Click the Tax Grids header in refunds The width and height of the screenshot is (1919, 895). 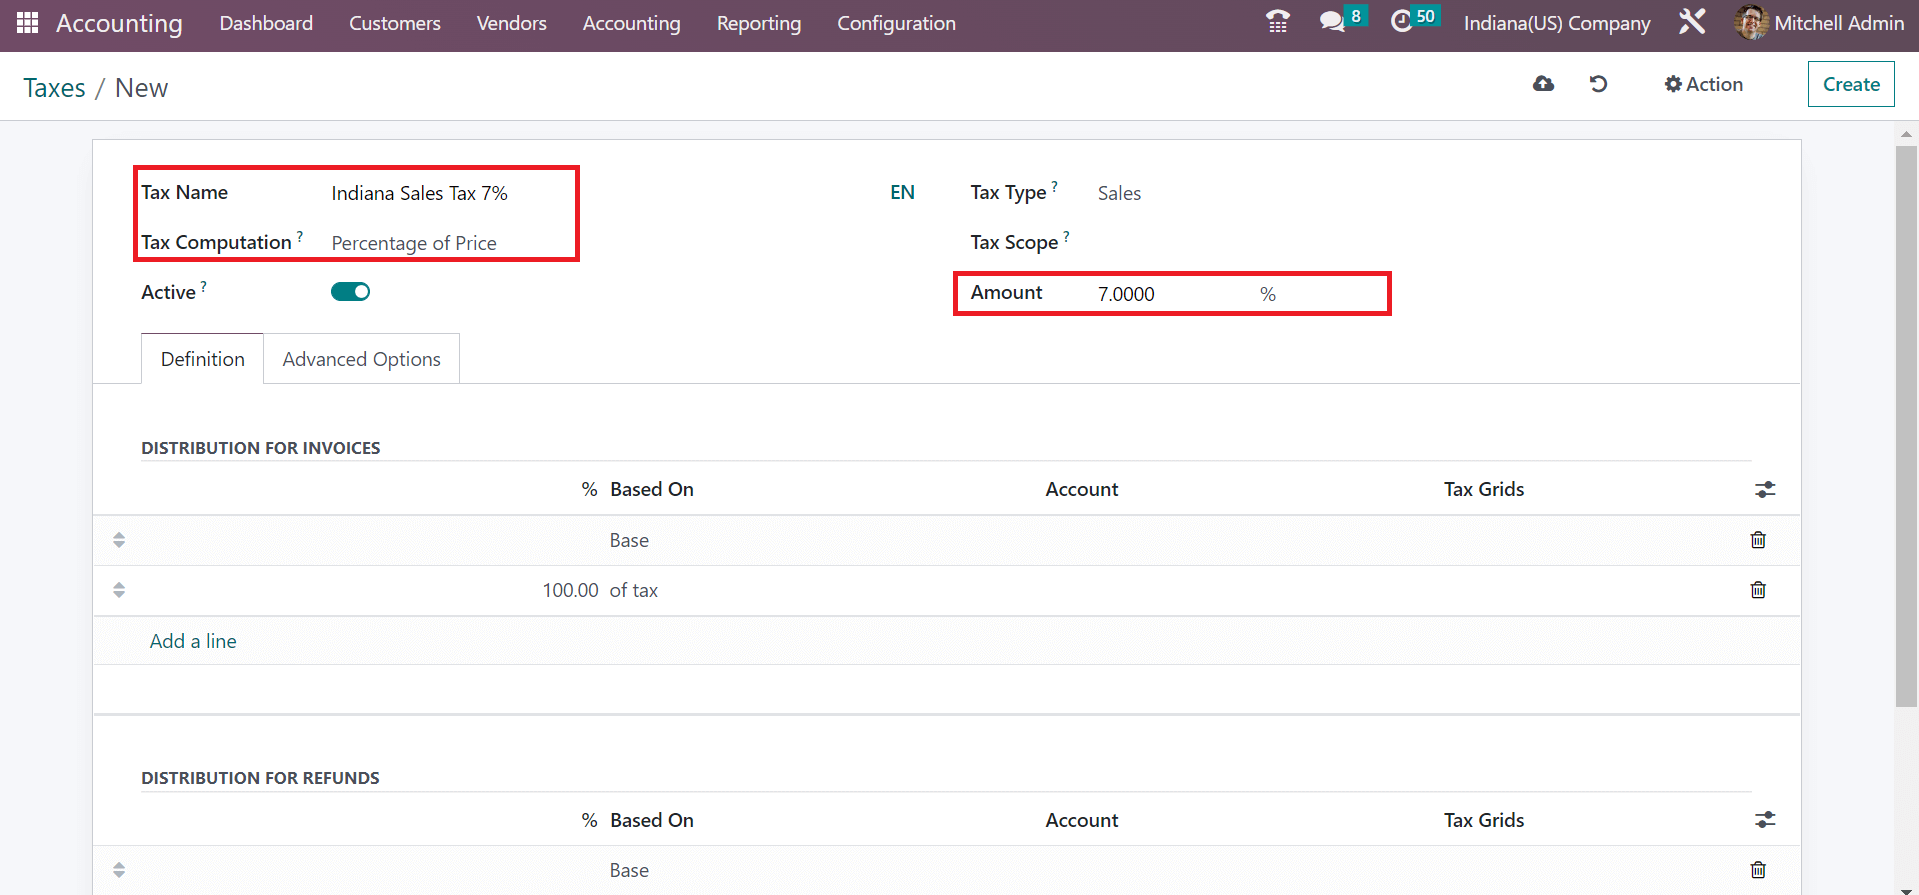coord(1483,820)
